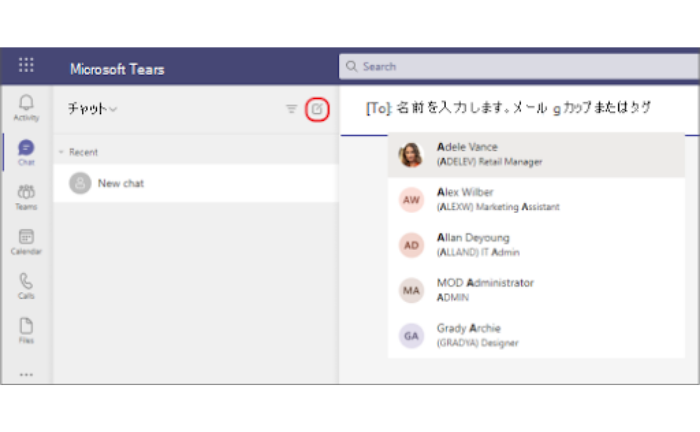Click the (ALEXW) Marketing Assistant text
The image size is (700, 432).
tap(498, 207)
